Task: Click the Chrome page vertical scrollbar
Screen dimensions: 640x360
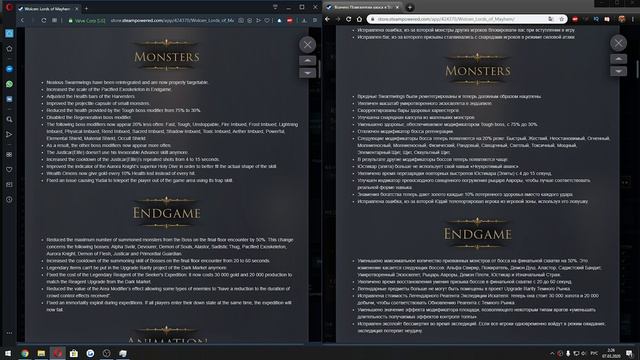Action: [638, 69]
